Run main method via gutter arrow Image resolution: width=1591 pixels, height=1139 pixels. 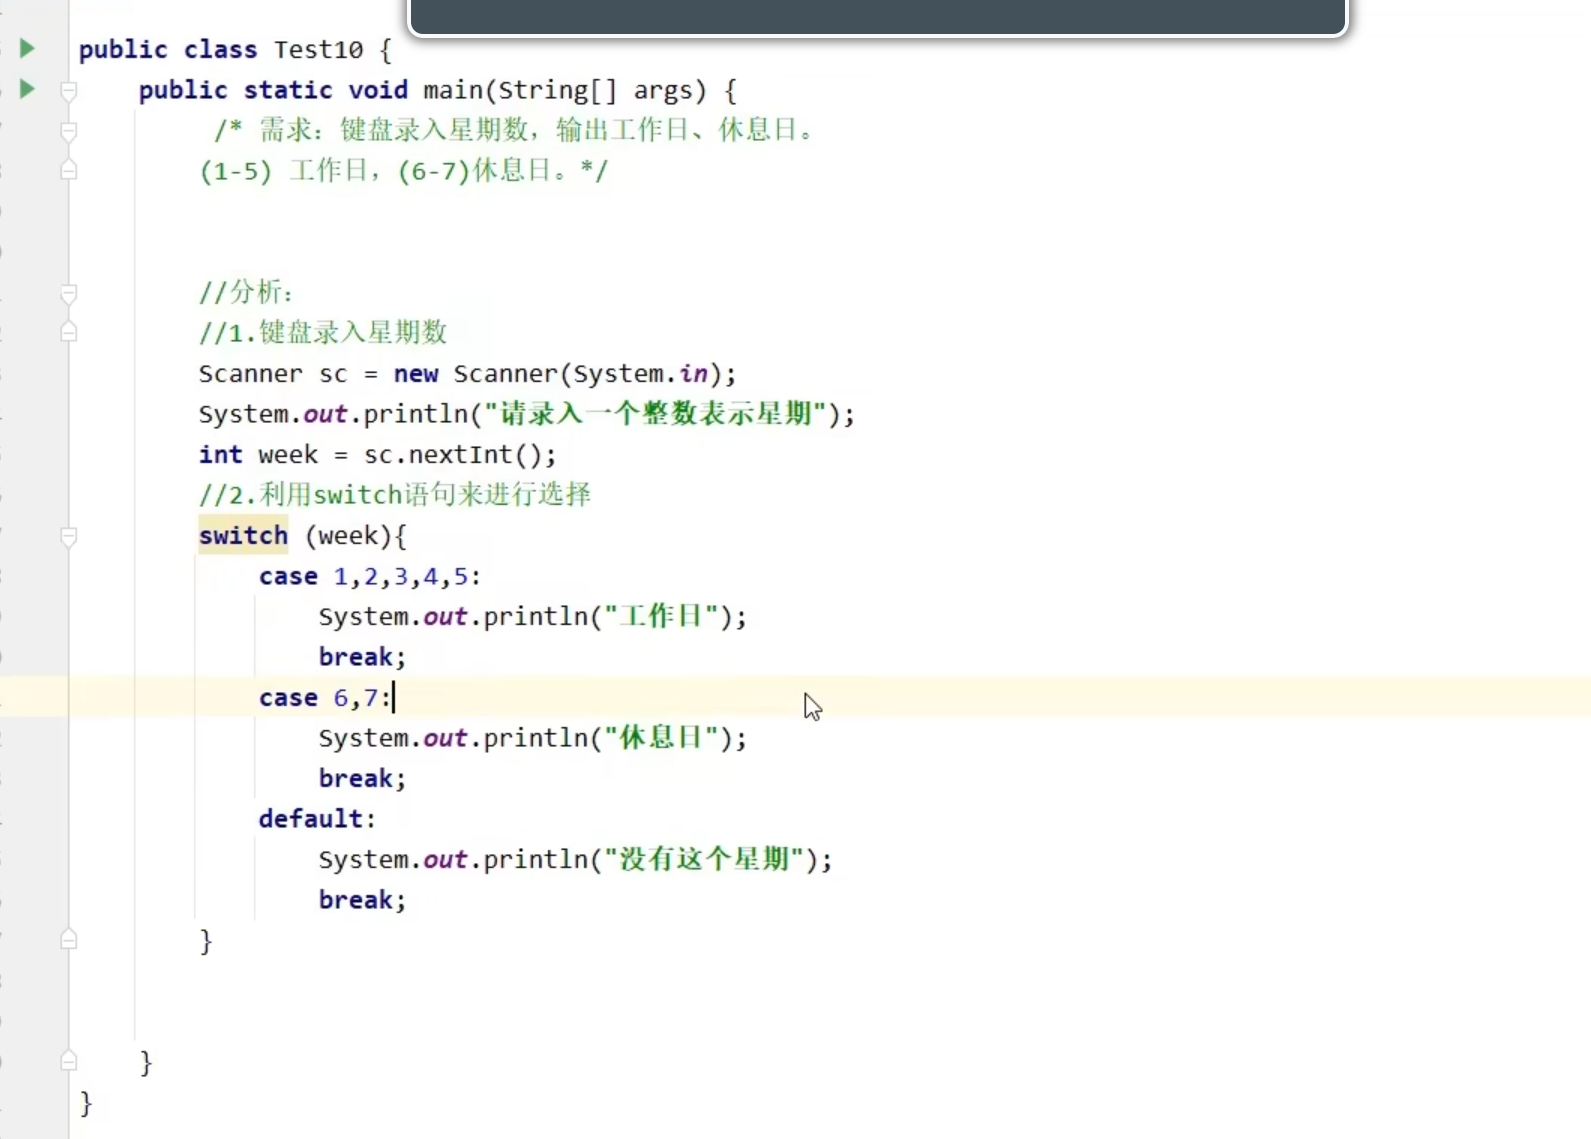(x=27, y=89)
